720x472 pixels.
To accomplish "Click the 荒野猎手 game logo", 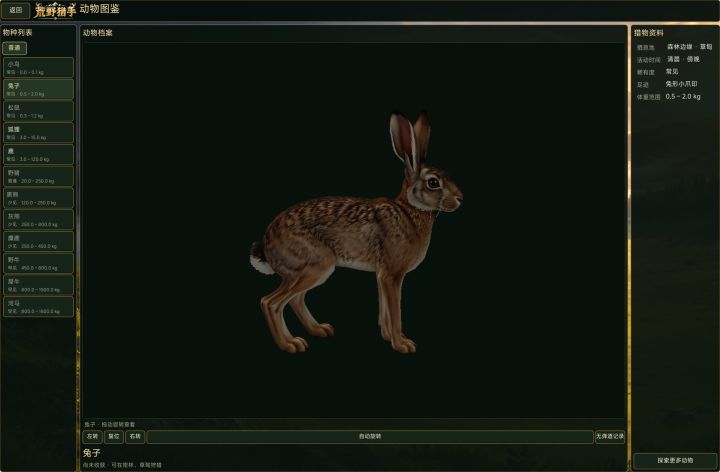I will click(55, 11).
